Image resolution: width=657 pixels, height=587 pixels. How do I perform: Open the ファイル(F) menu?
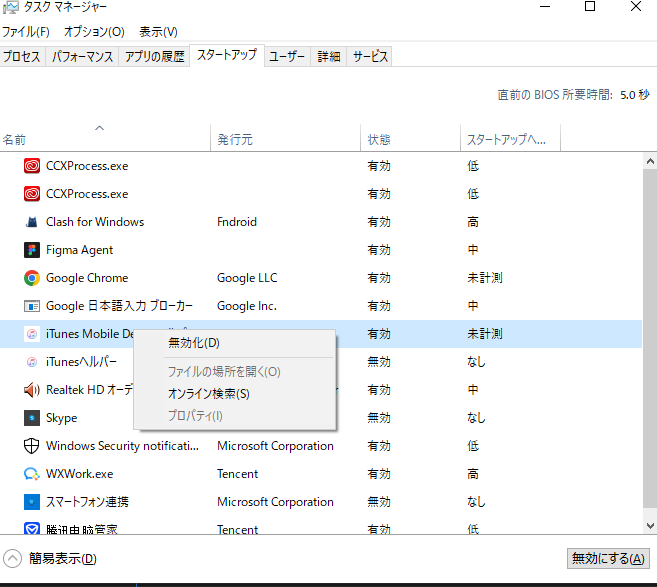pyautogui.click(x=26, y=31)
